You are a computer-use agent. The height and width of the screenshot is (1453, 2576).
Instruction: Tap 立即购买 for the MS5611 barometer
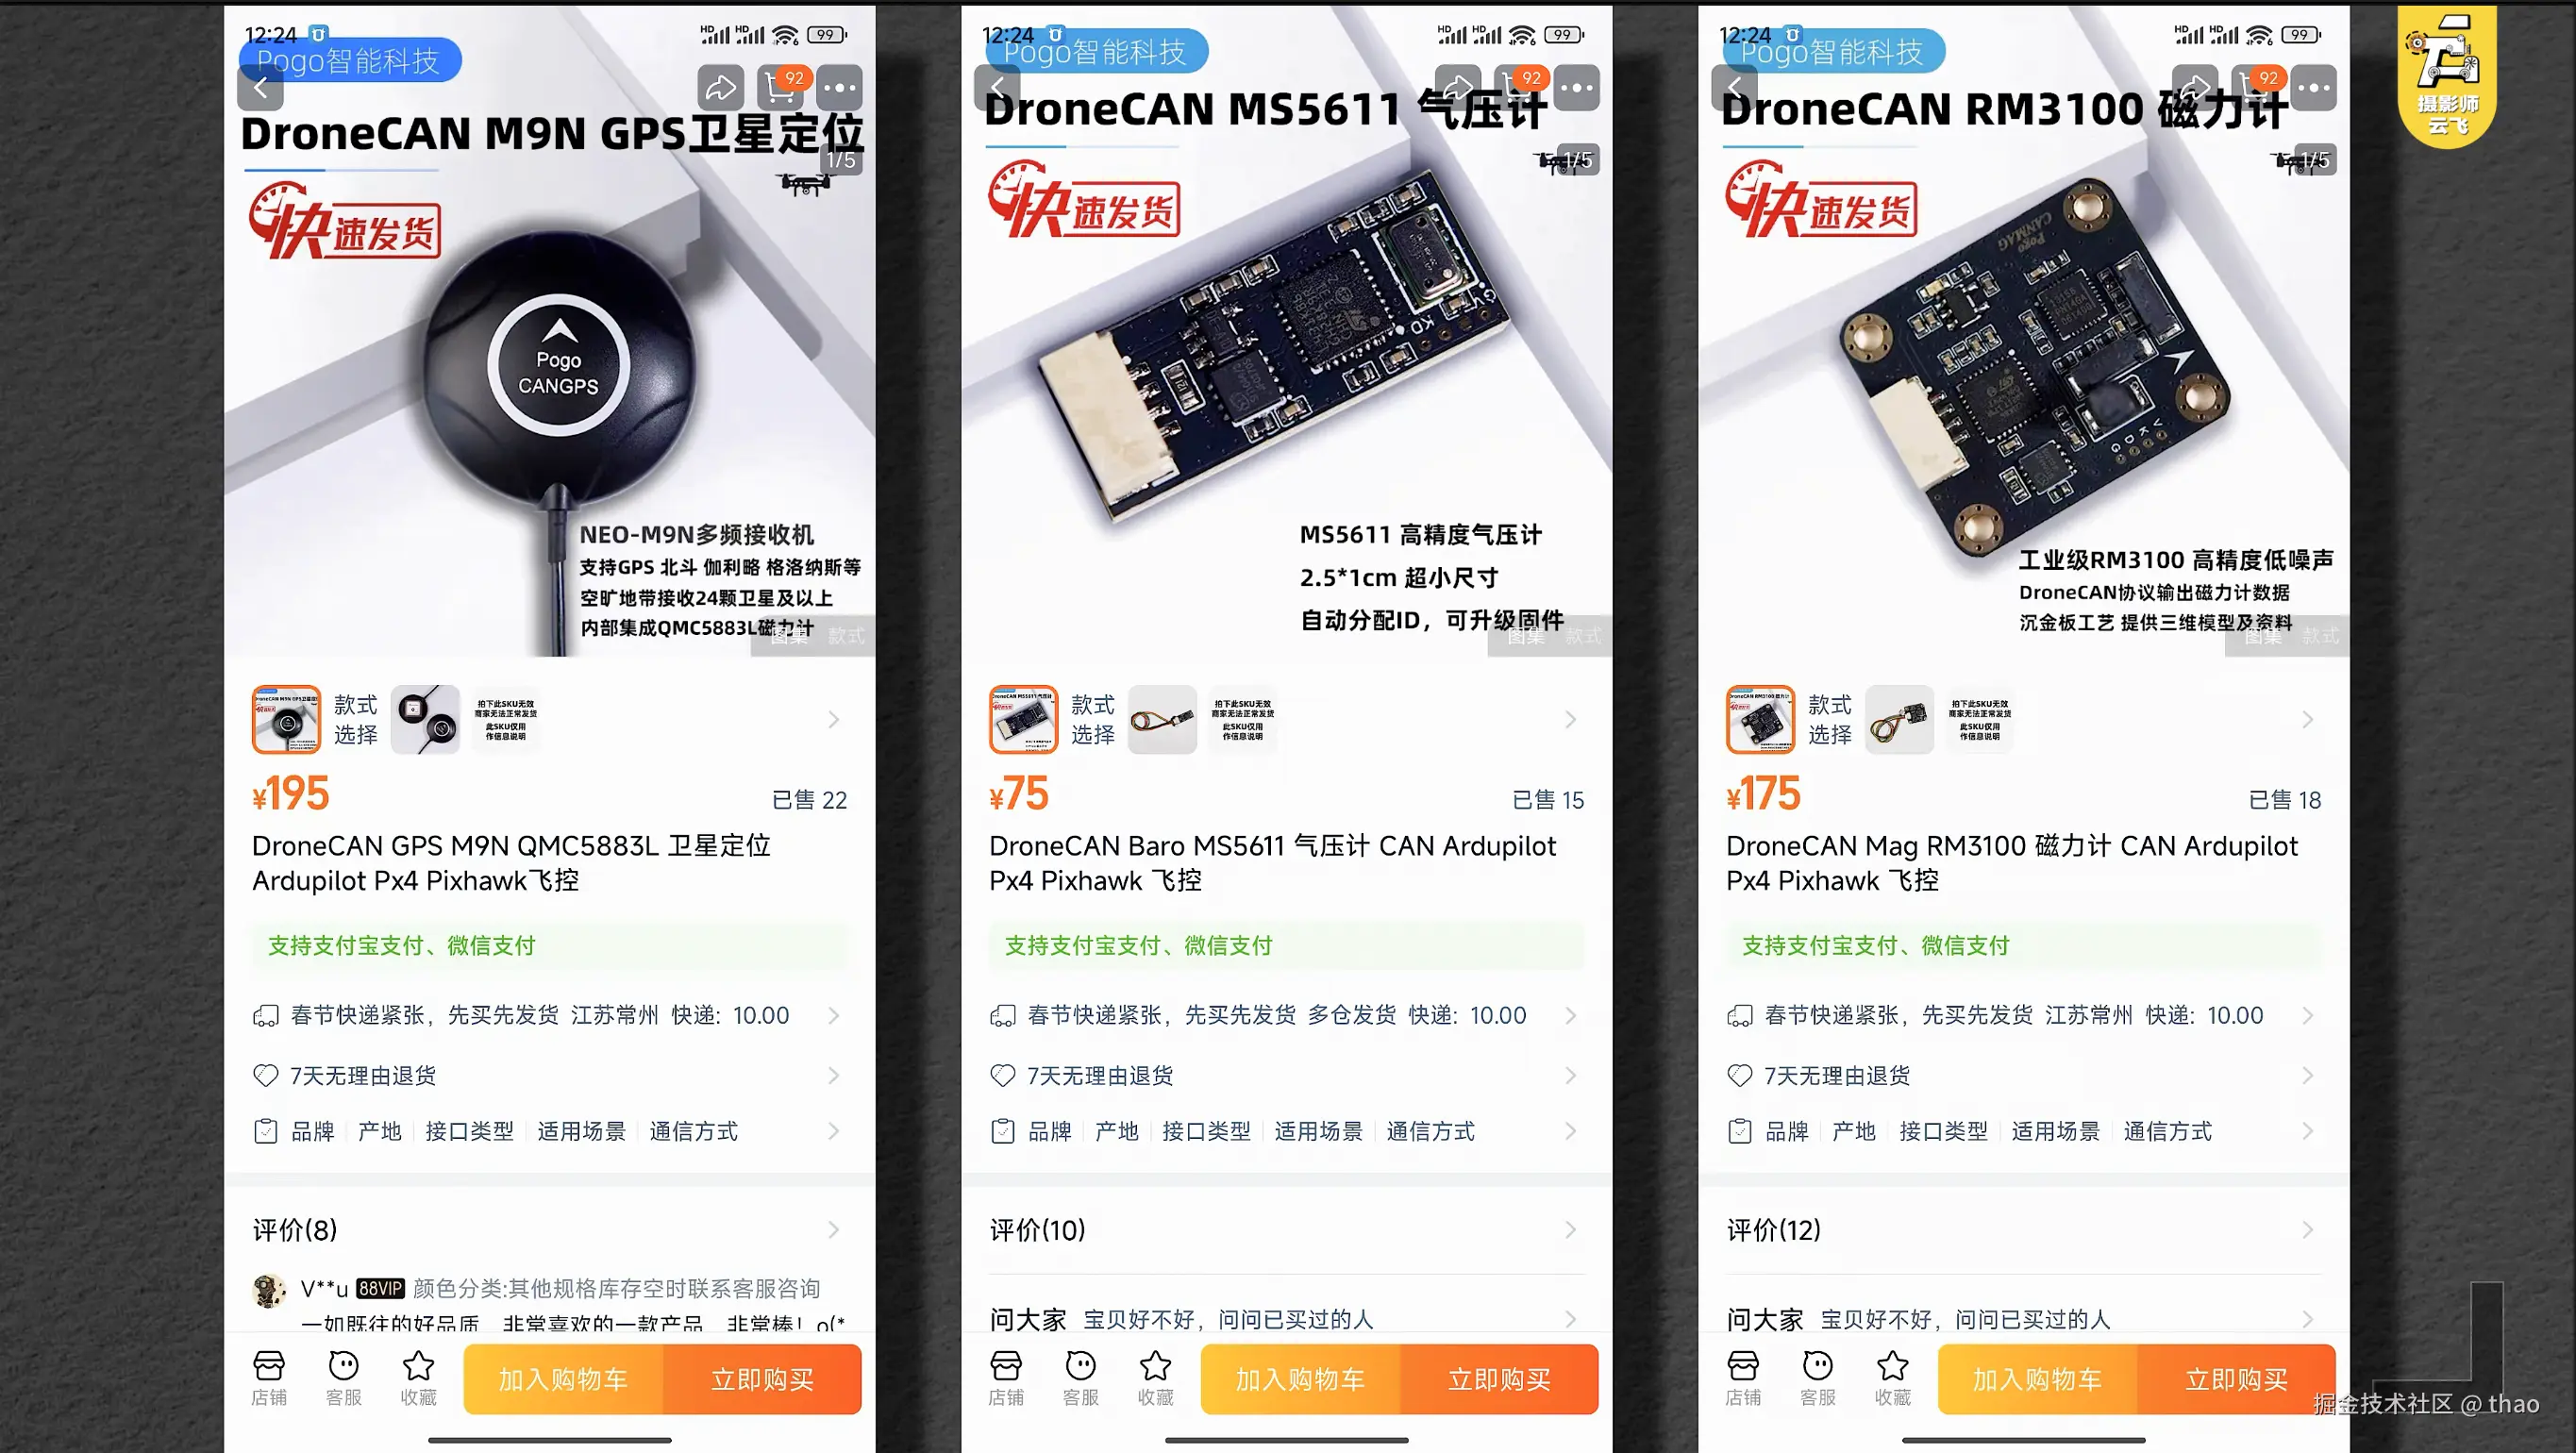click(1499, 1379)
